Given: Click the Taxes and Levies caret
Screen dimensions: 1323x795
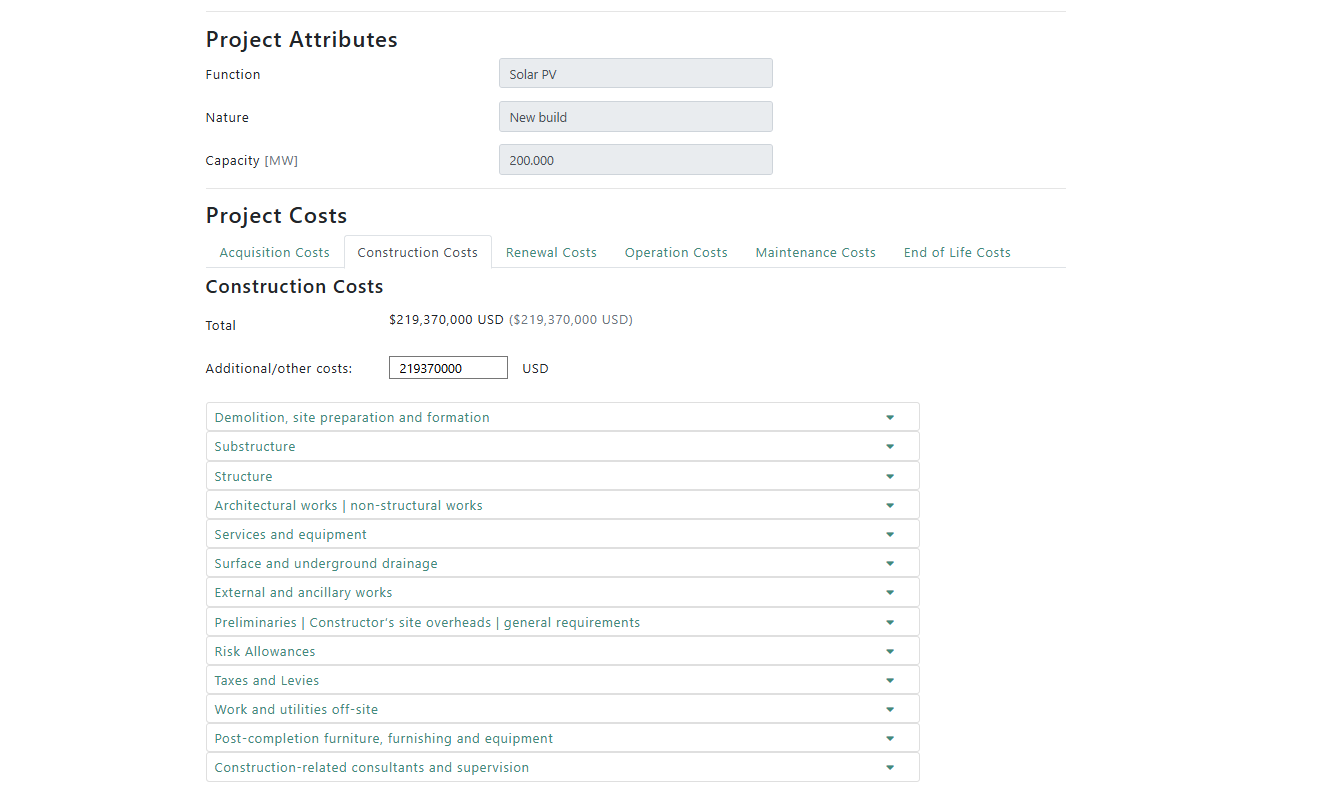Looking at the screenshot, I should coord(889,681).
